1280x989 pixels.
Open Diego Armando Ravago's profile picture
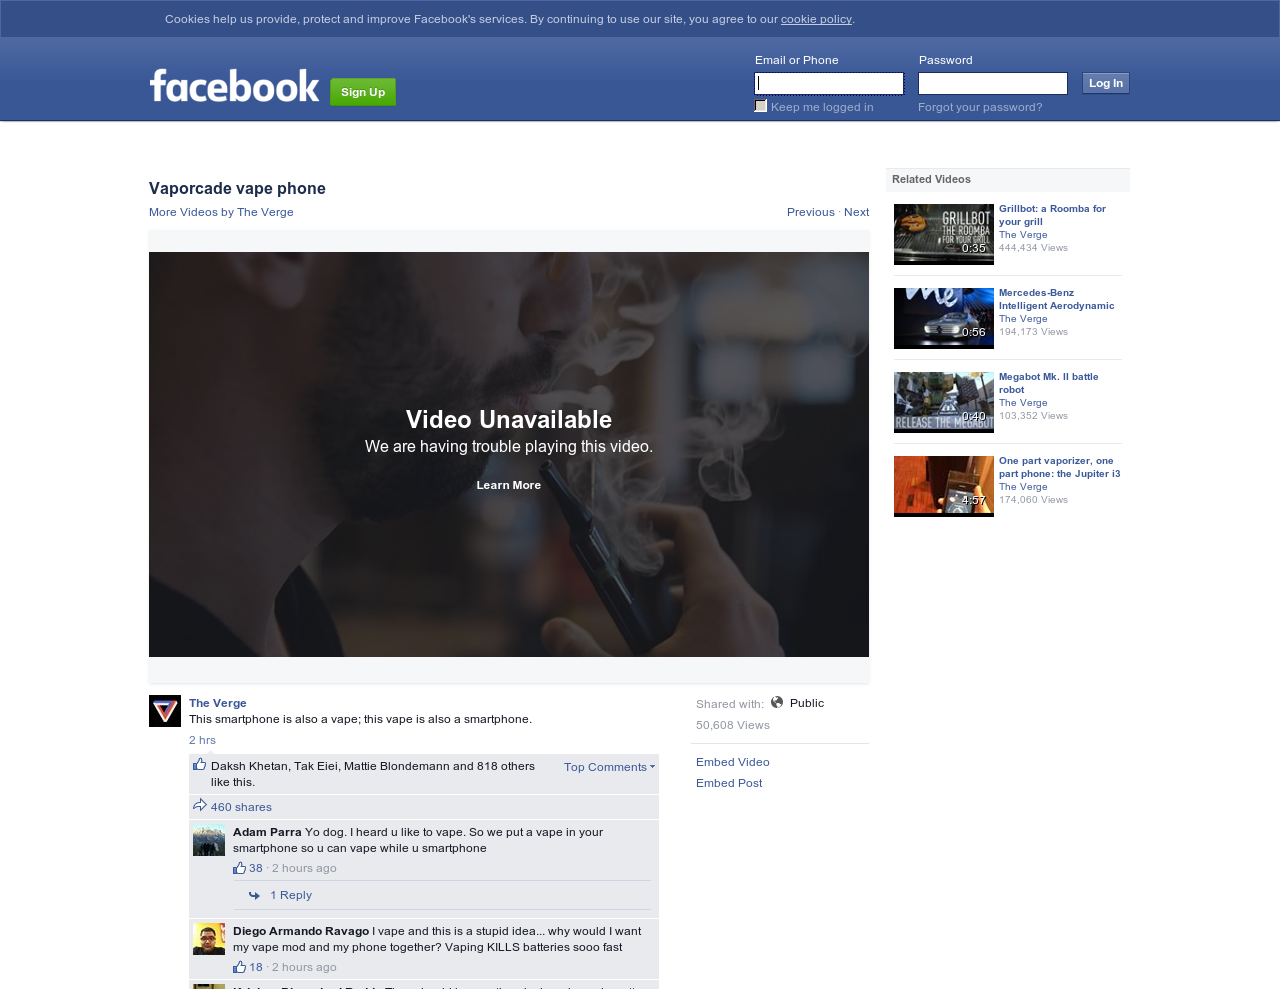coord(209,939)
